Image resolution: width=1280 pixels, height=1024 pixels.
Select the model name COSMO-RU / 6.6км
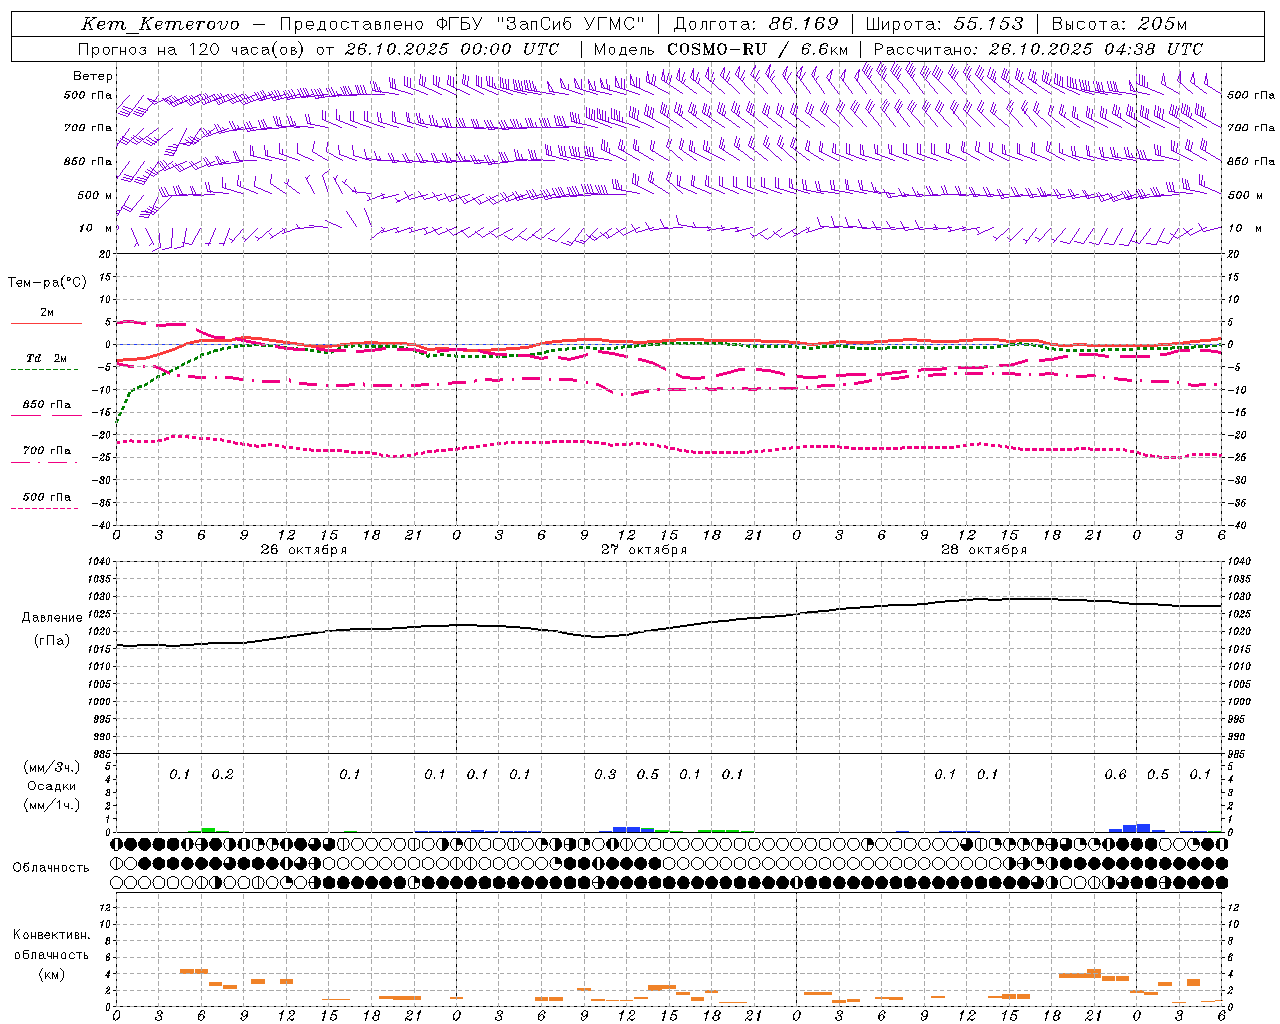pos(758,49)
